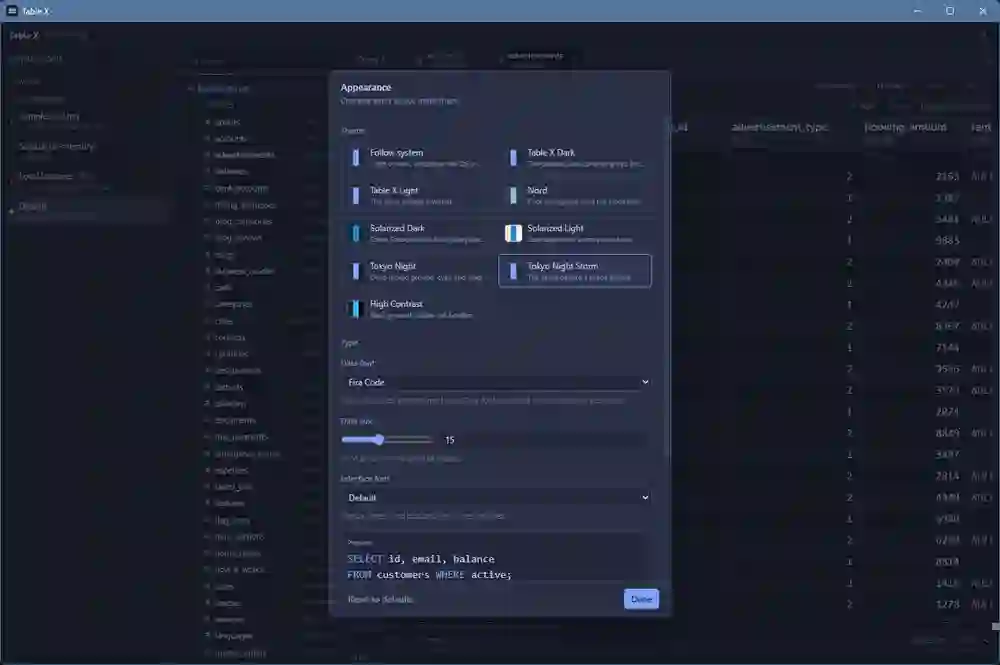The height and width of the screenshot is (665, 1000).
Task: Open the Fira Code data font dropdown
Action: point(497,382)
